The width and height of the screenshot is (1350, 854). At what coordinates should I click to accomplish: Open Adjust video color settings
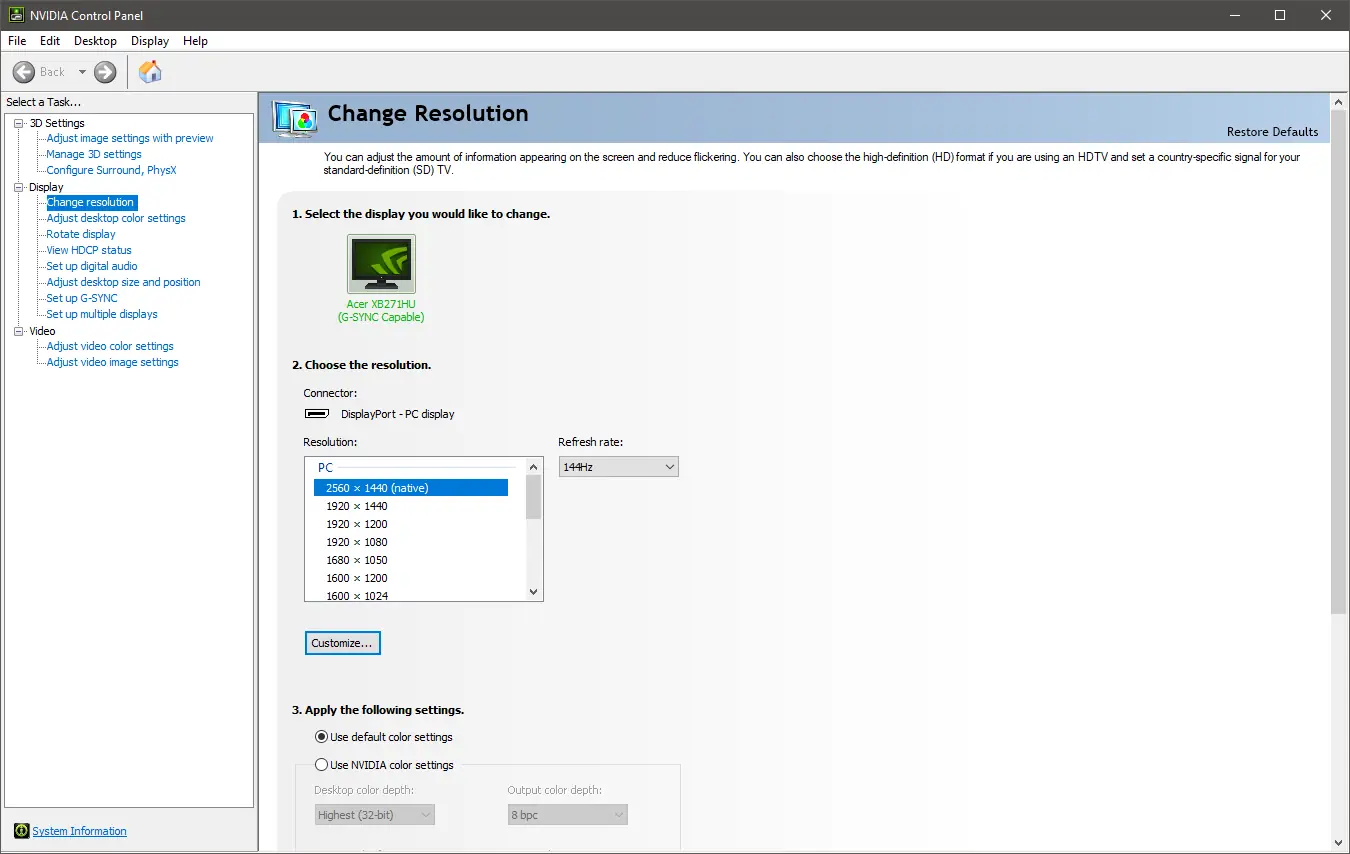[110, 346]
